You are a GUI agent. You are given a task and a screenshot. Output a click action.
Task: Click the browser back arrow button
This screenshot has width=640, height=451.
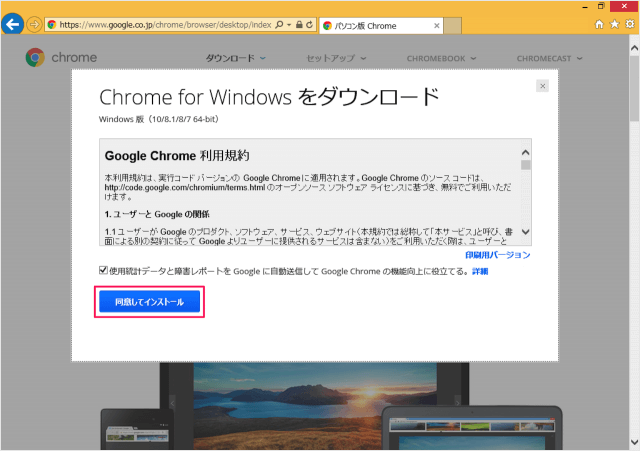[12, 25]
